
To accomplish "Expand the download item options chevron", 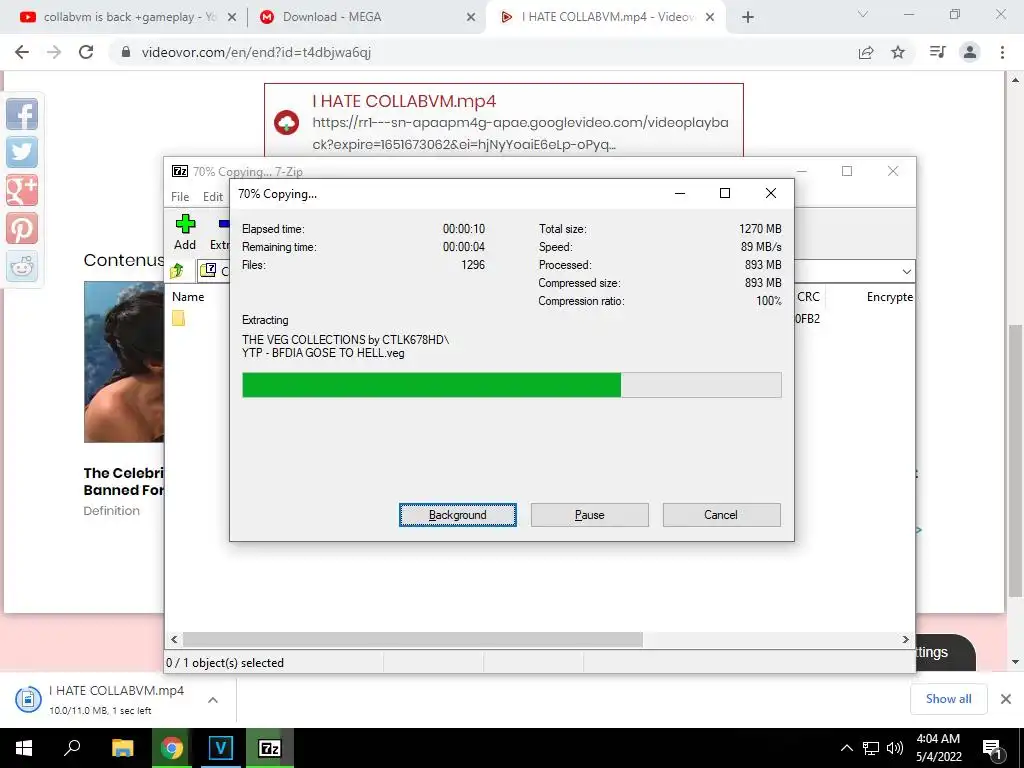I will tap(213, 699).
